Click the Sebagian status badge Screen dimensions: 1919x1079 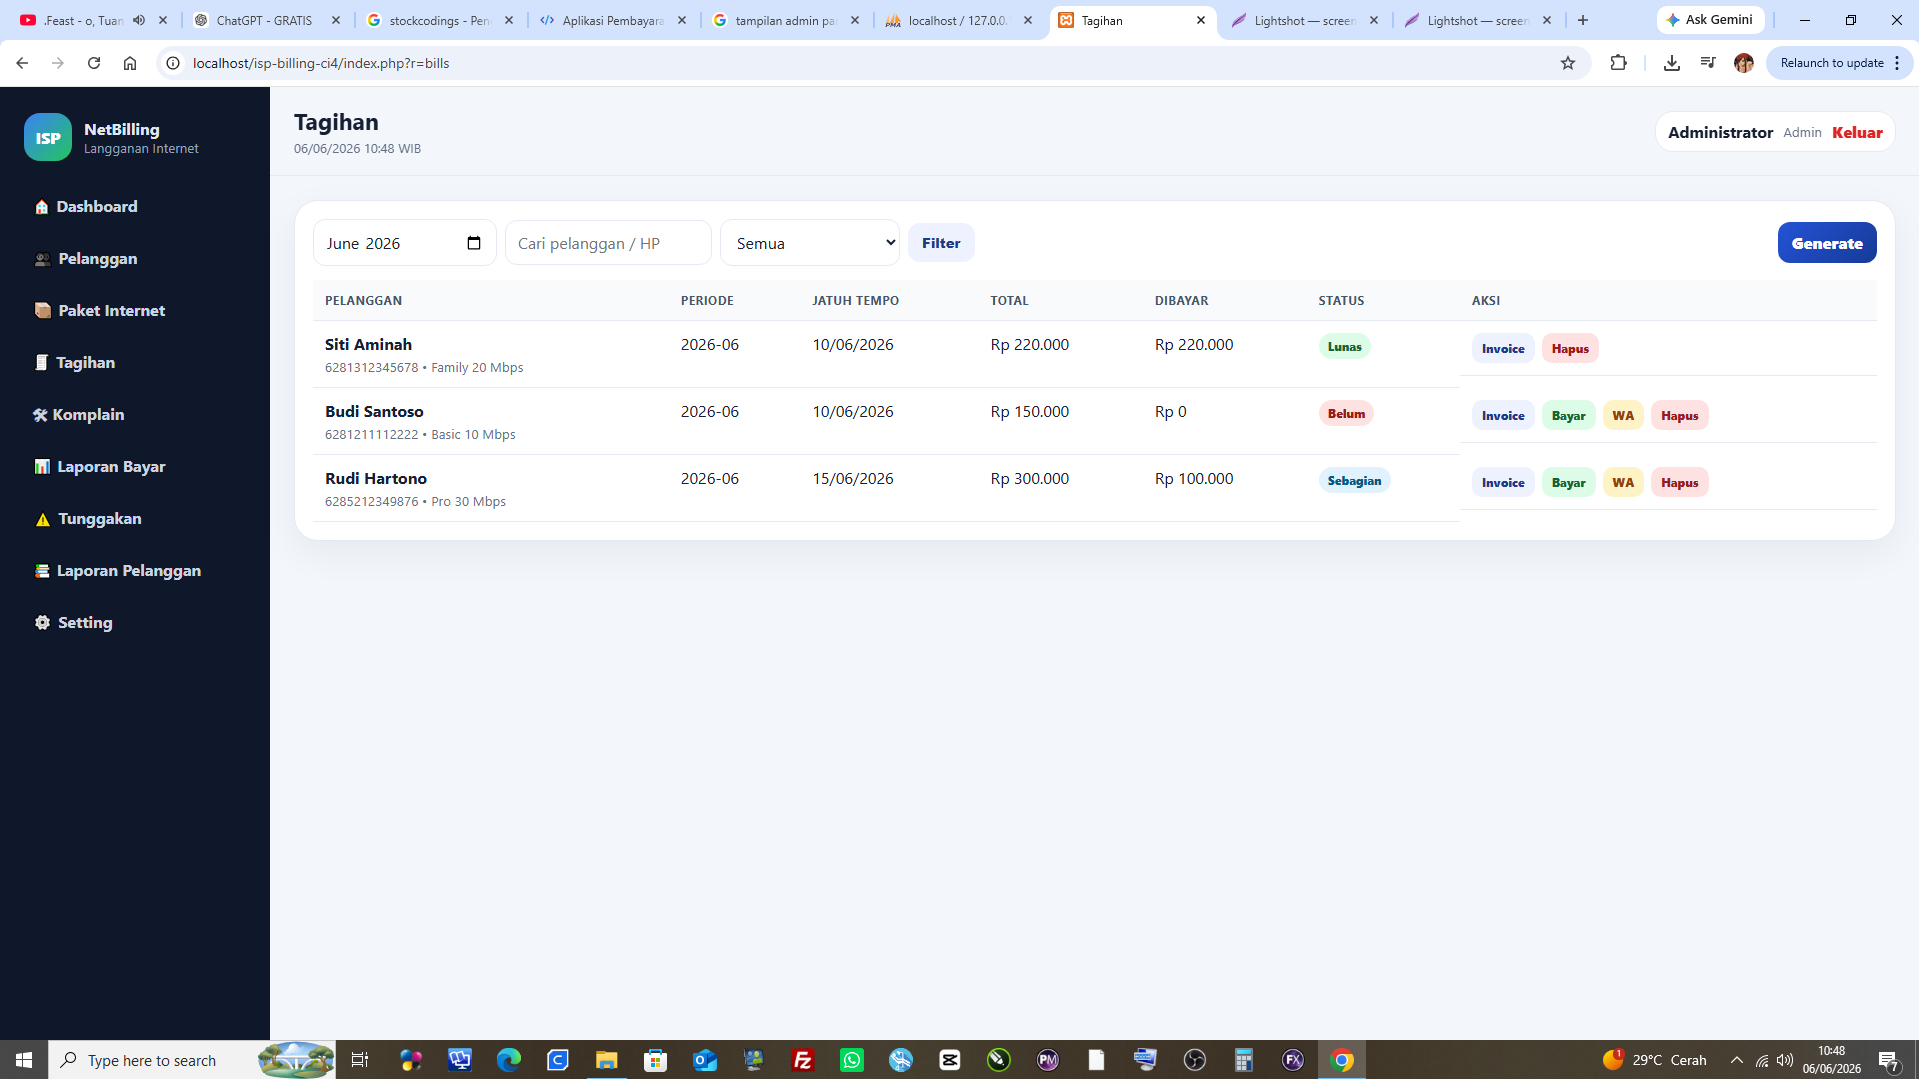coord(1354,480)
